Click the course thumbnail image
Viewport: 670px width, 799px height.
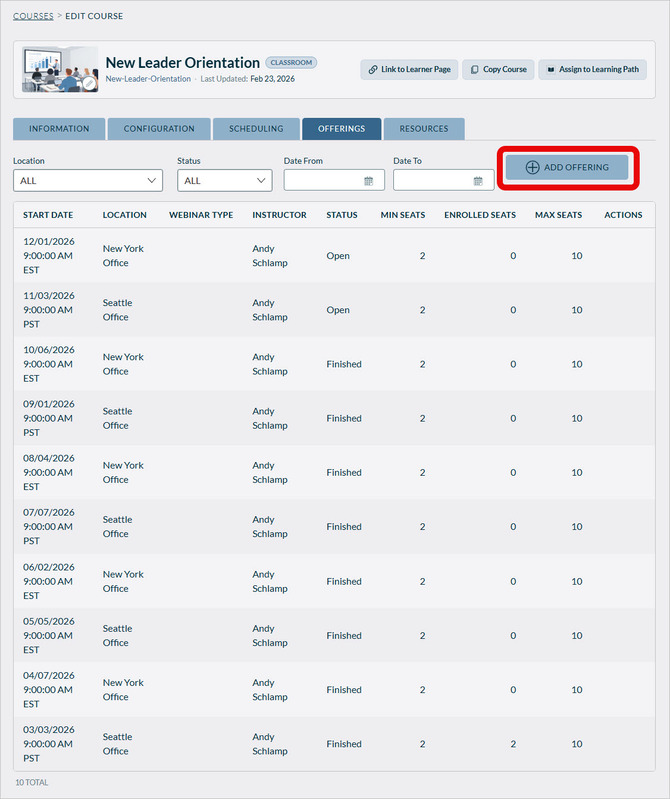click(x=60, y=69)
